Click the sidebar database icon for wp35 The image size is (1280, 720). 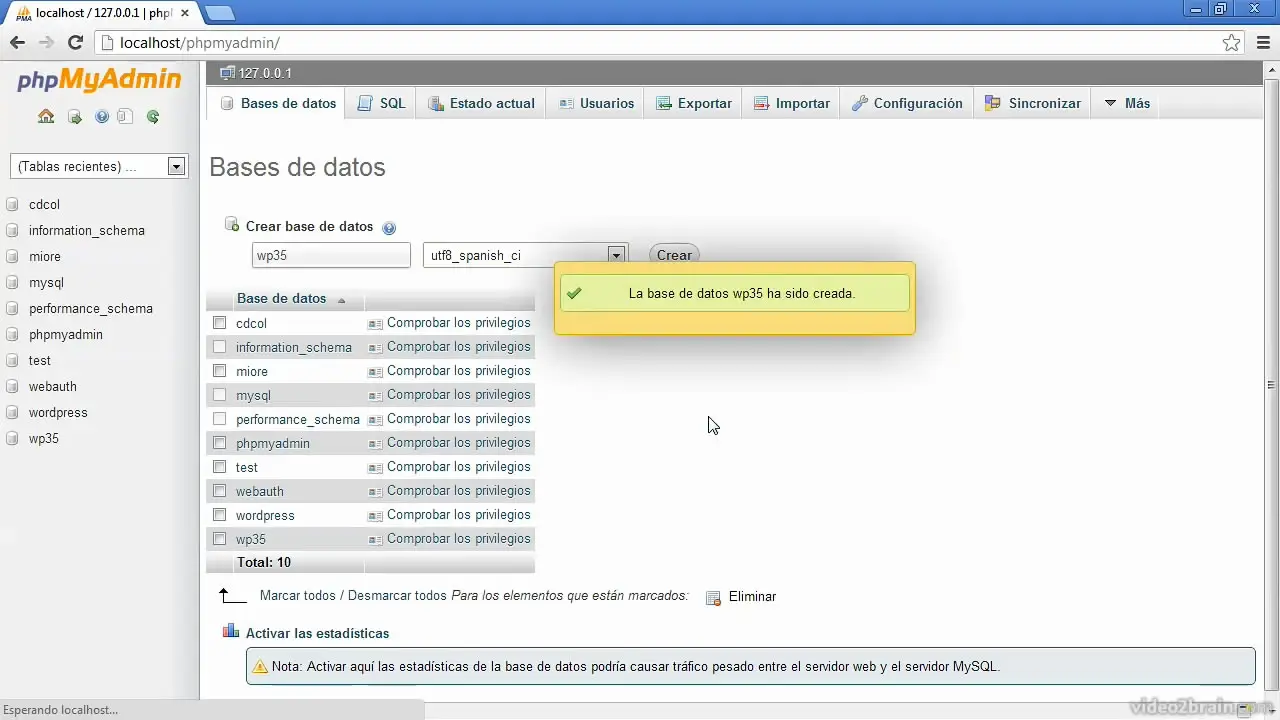[12, 439]
